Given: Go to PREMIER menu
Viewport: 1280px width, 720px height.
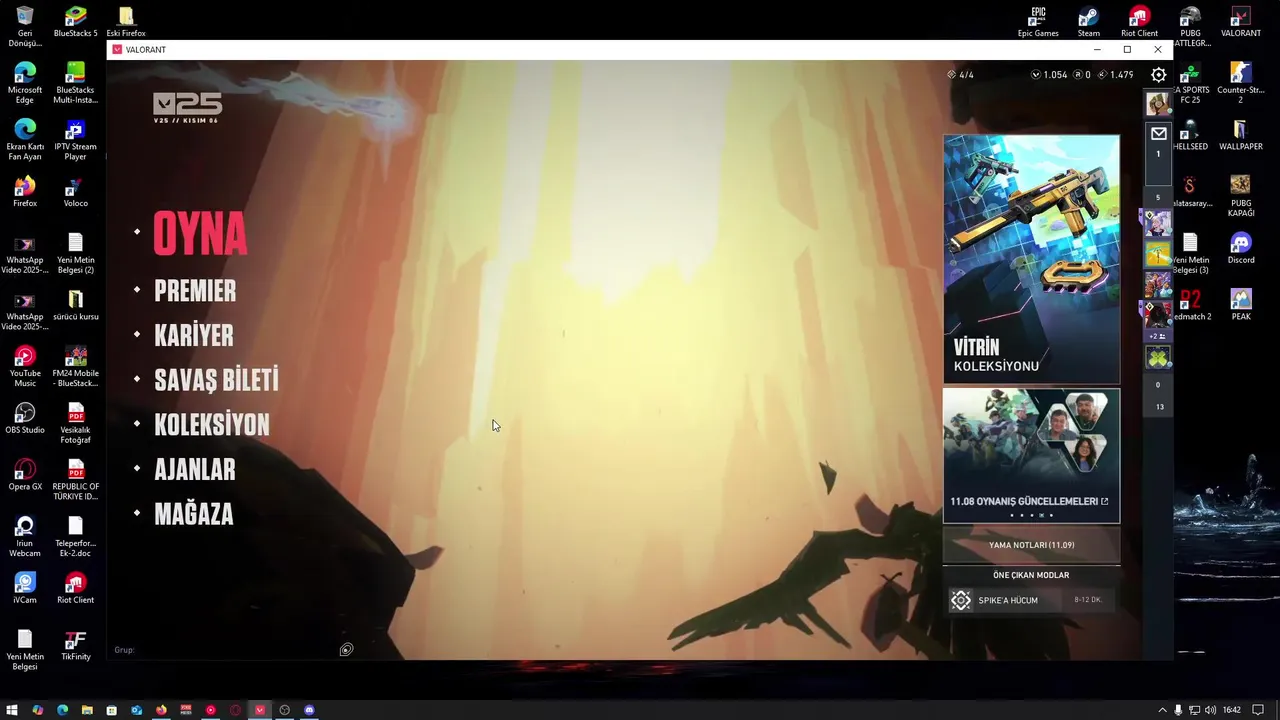Looking at the screenshot, I should 195,291.
